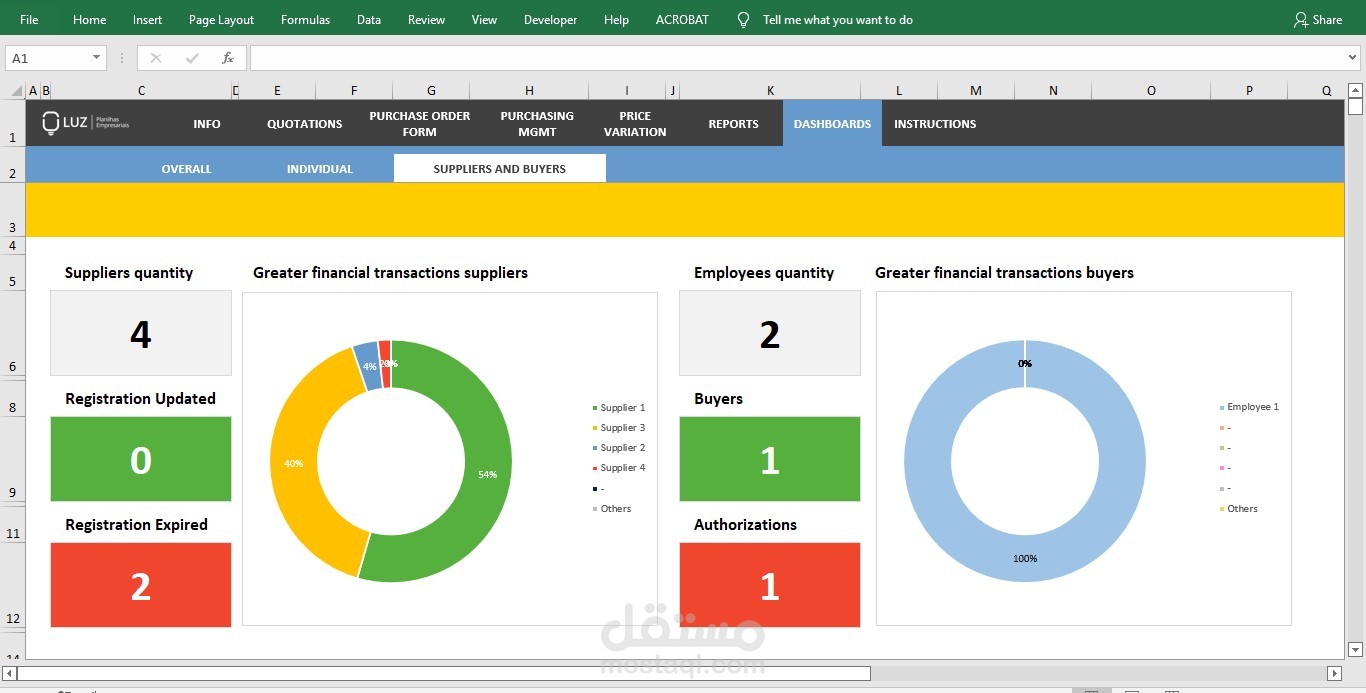
Task: Open the File menu
Action: [29, 19]
